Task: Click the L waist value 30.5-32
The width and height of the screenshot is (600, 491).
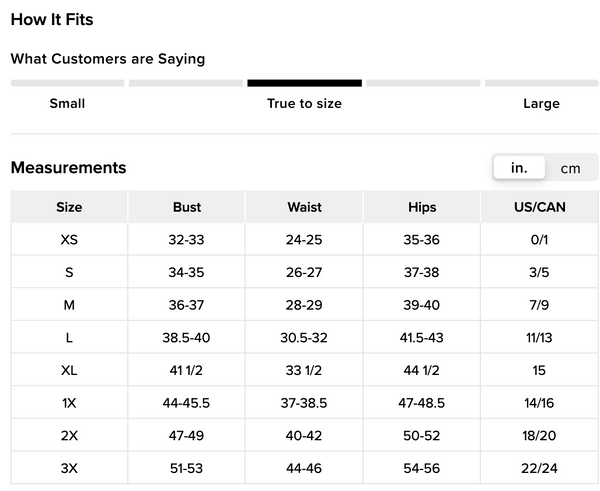Action: point(304,338)
